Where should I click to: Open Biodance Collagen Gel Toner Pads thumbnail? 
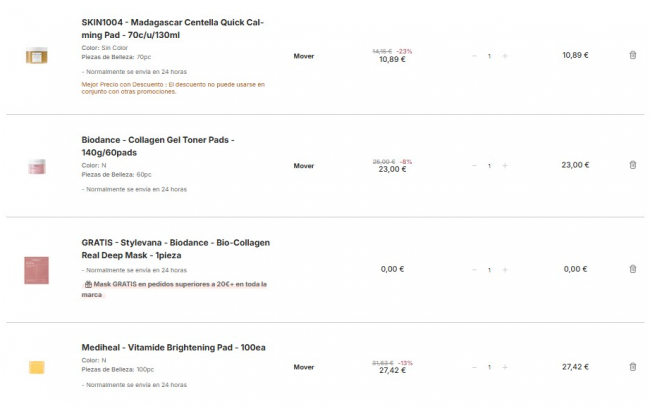[37, 166]
